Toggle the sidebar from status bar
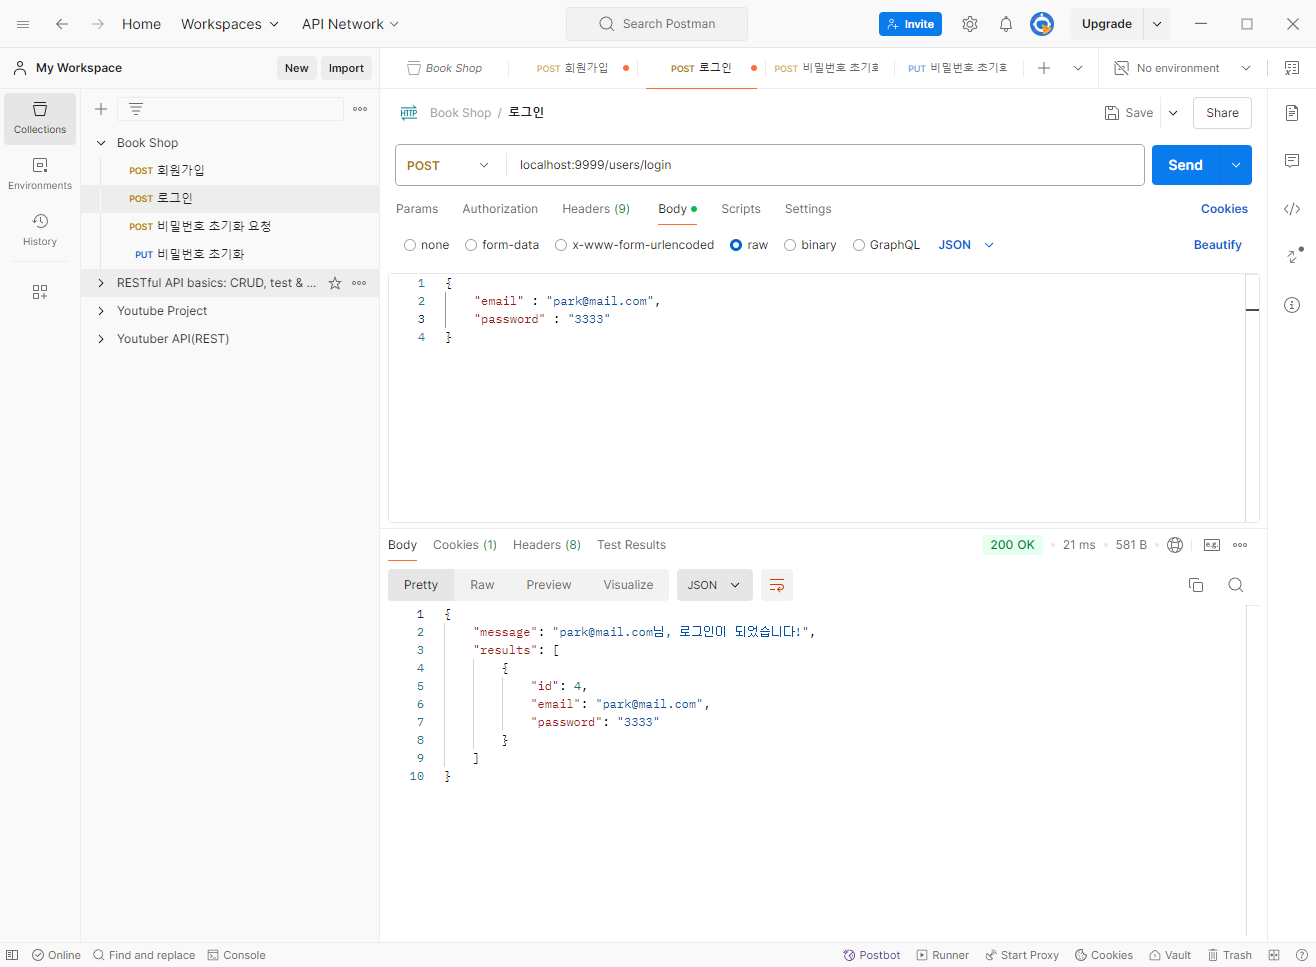 [x=12, y=955]
